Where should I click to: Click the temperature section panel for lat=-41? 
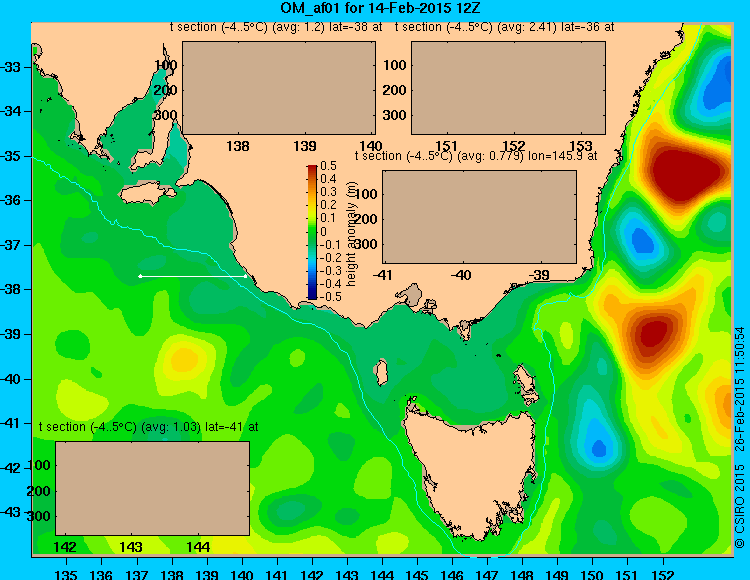(x=153, y=488)
